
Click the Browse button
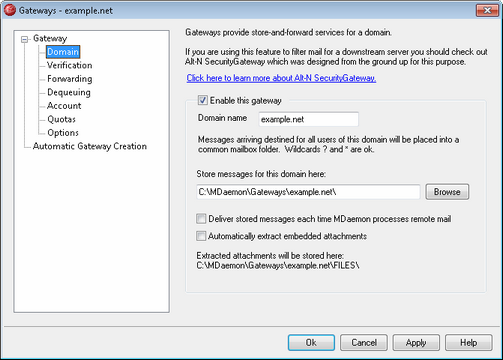pyautogui.click(x=447, y=192)
